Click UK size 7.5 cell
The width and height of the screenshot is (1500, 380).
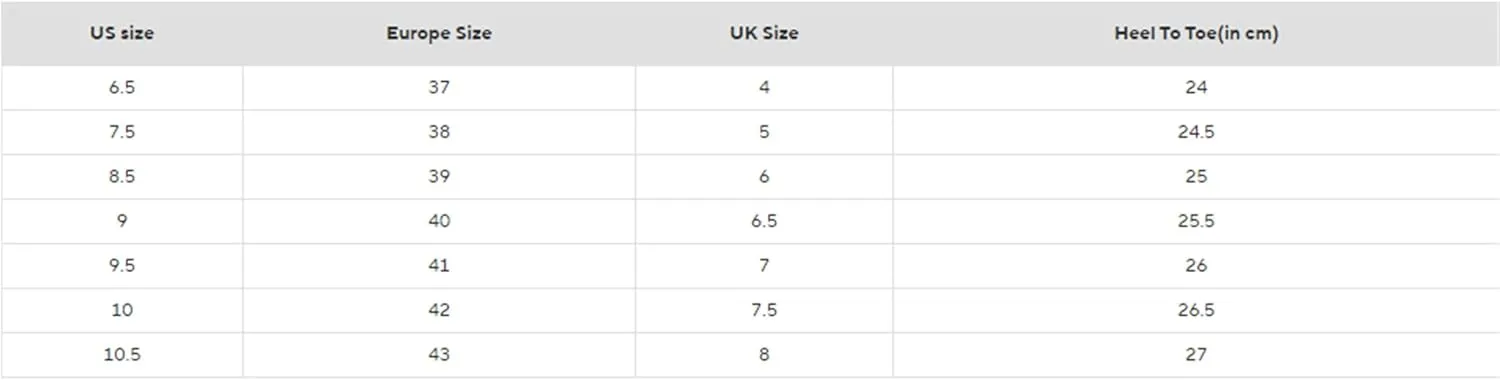[764, 310]
